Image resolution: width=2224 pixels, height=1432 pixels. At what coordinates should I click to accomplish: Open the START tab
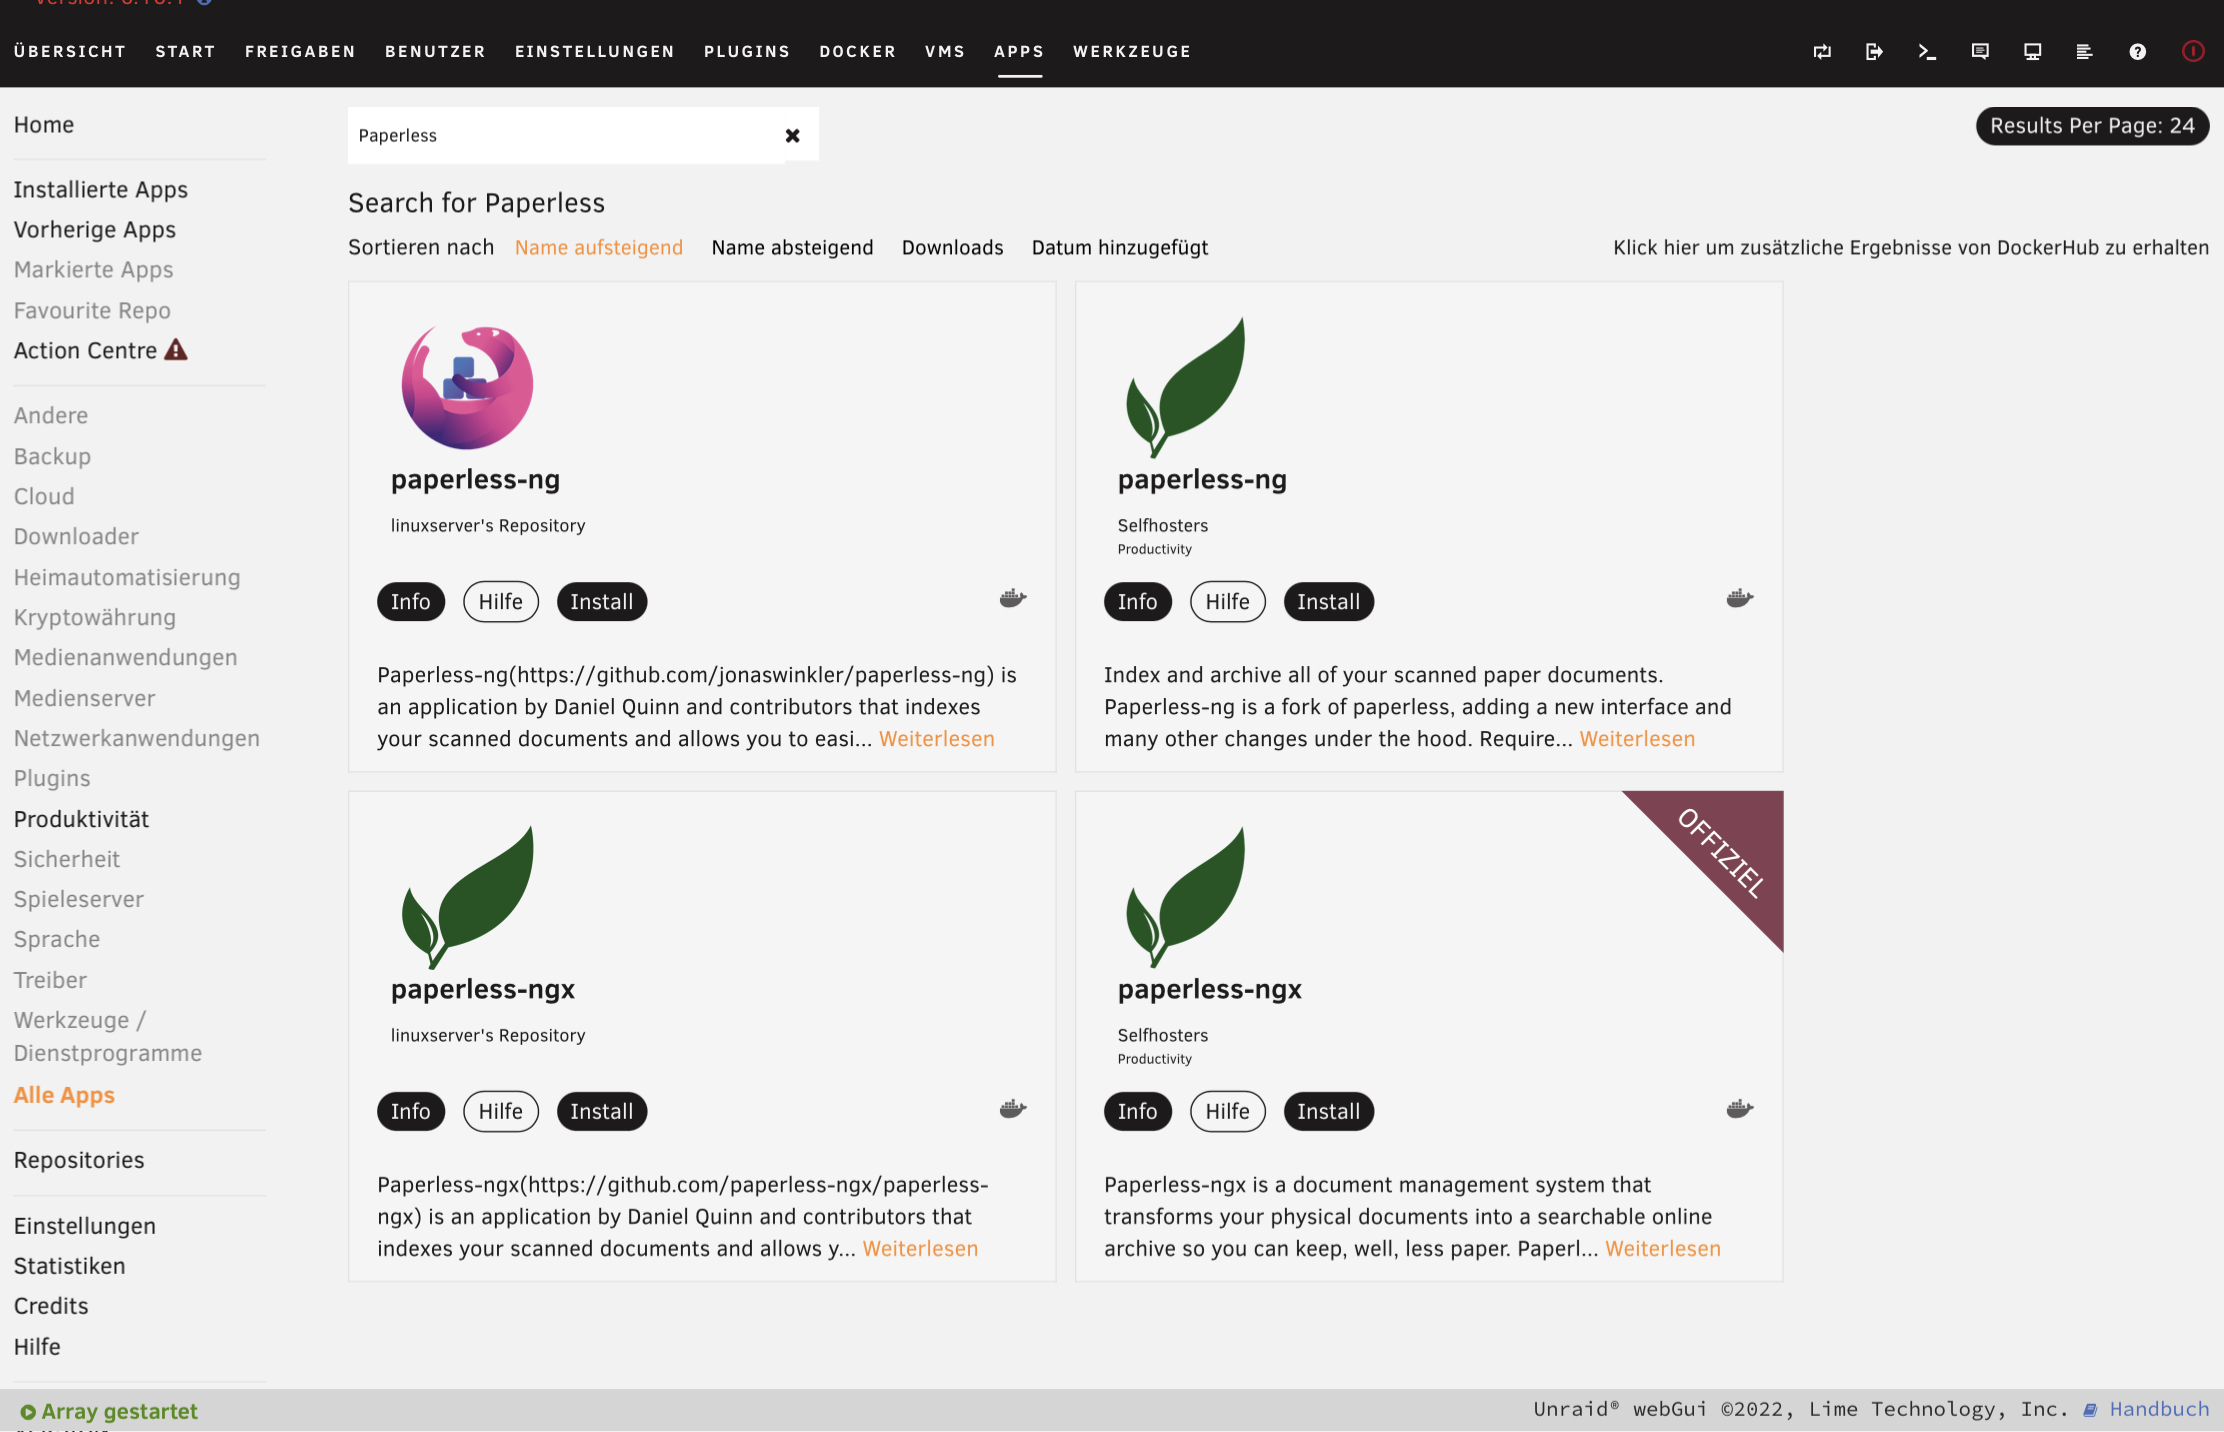click(x=185, y=52)
